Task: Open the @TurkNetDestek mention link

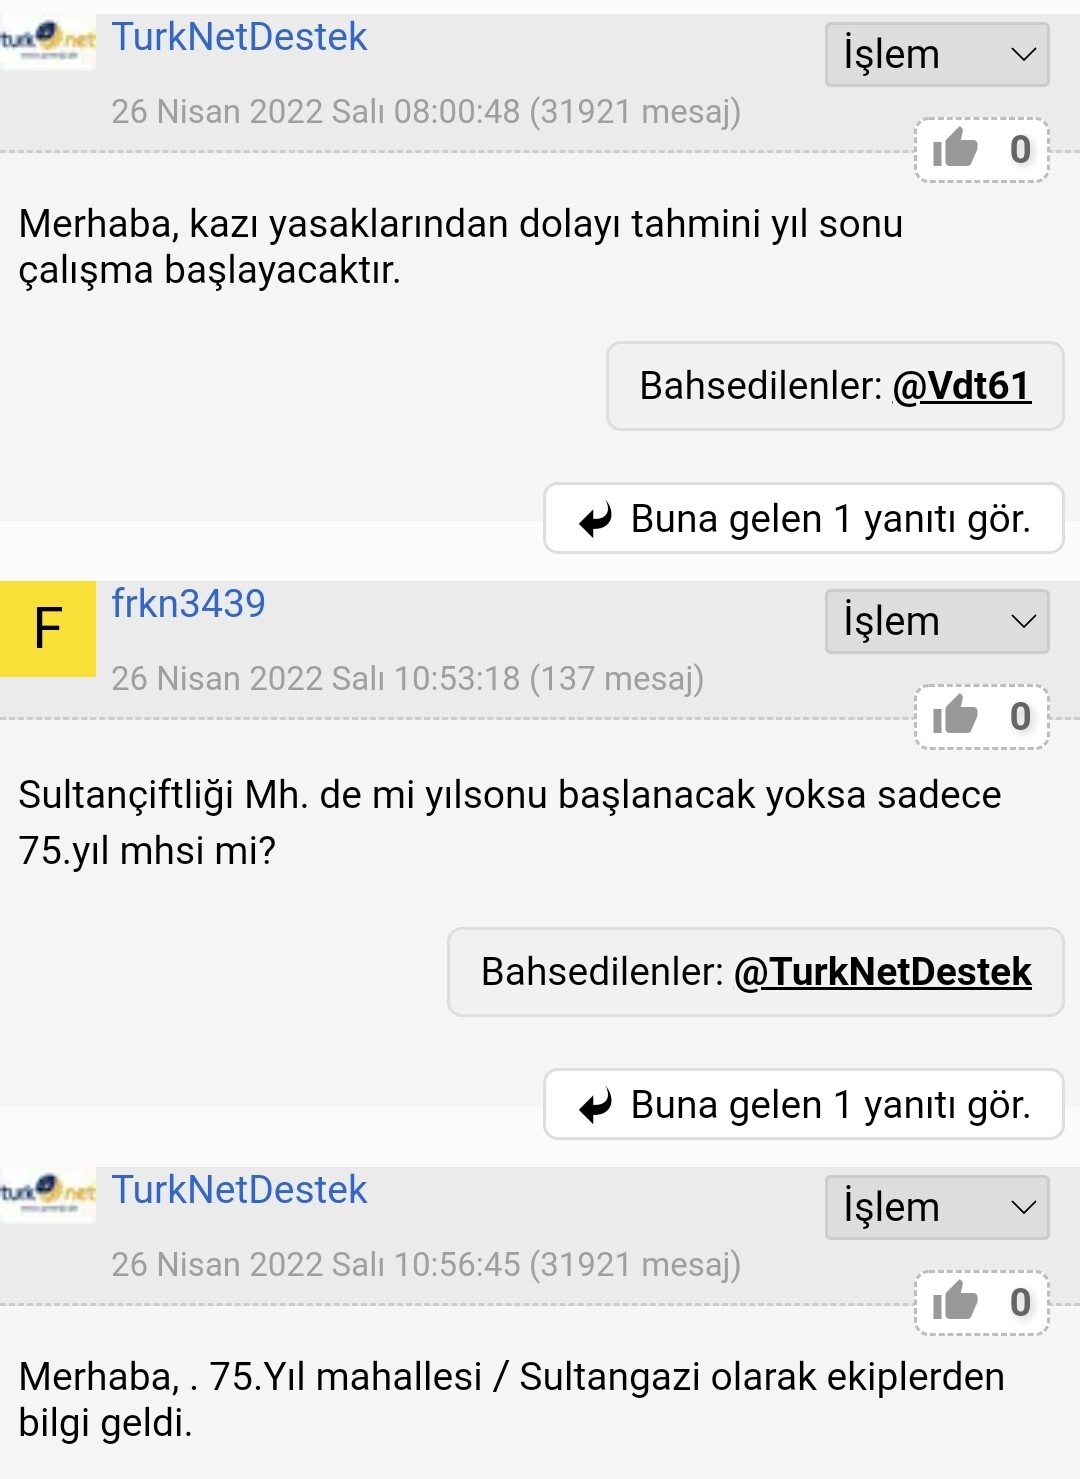Action: [882, 972]
